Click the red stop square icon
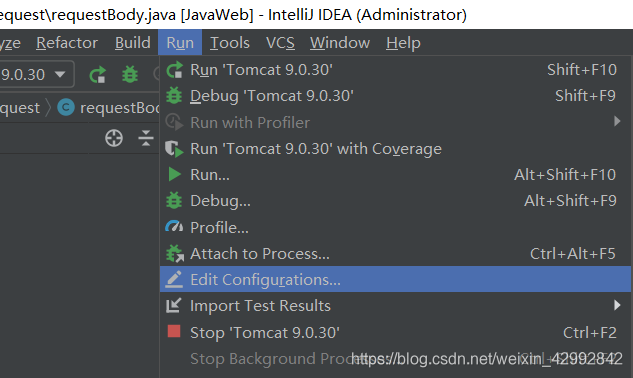The width and height of the screenshot is (633, 378). tap(174, 332)
